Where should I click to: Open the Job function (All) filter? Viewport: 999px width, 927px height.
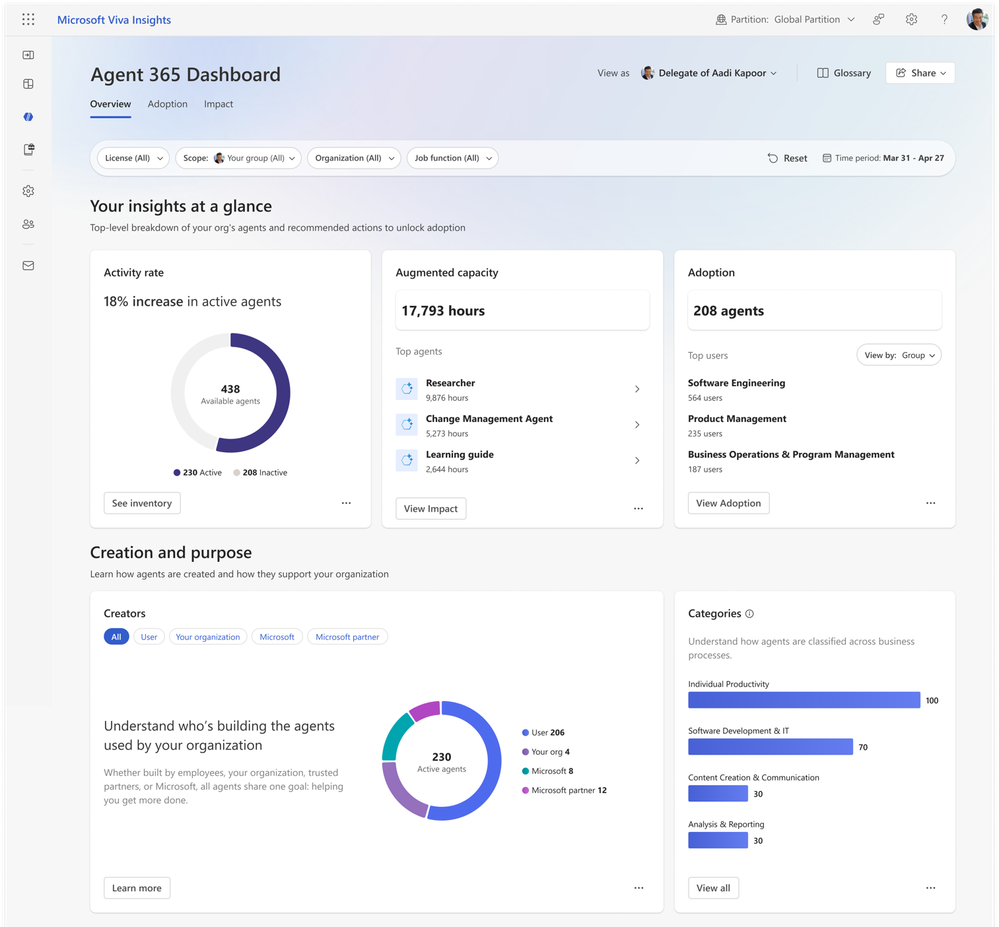point(452,158)
